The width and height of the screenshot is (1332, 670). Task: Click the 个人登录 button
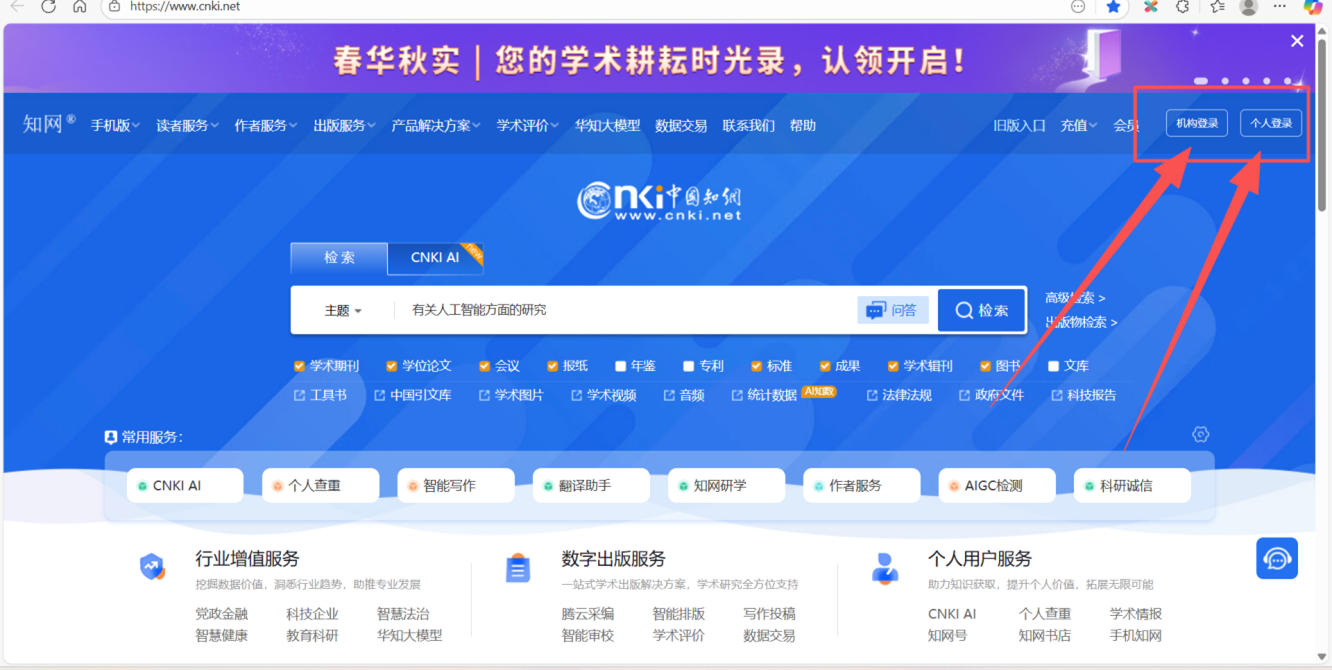pyautogui.click(x=1271, y=123)
